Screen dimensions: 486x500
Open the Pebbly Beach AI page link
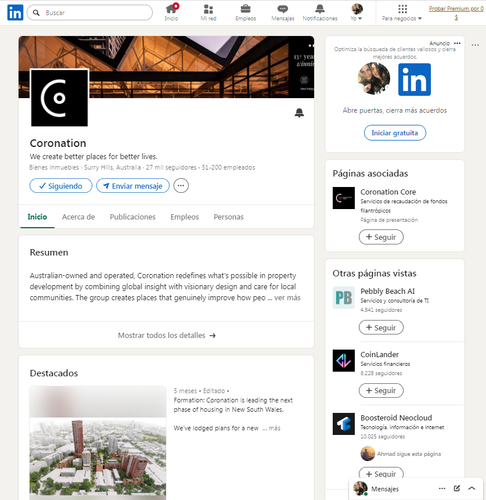point(387,291)
